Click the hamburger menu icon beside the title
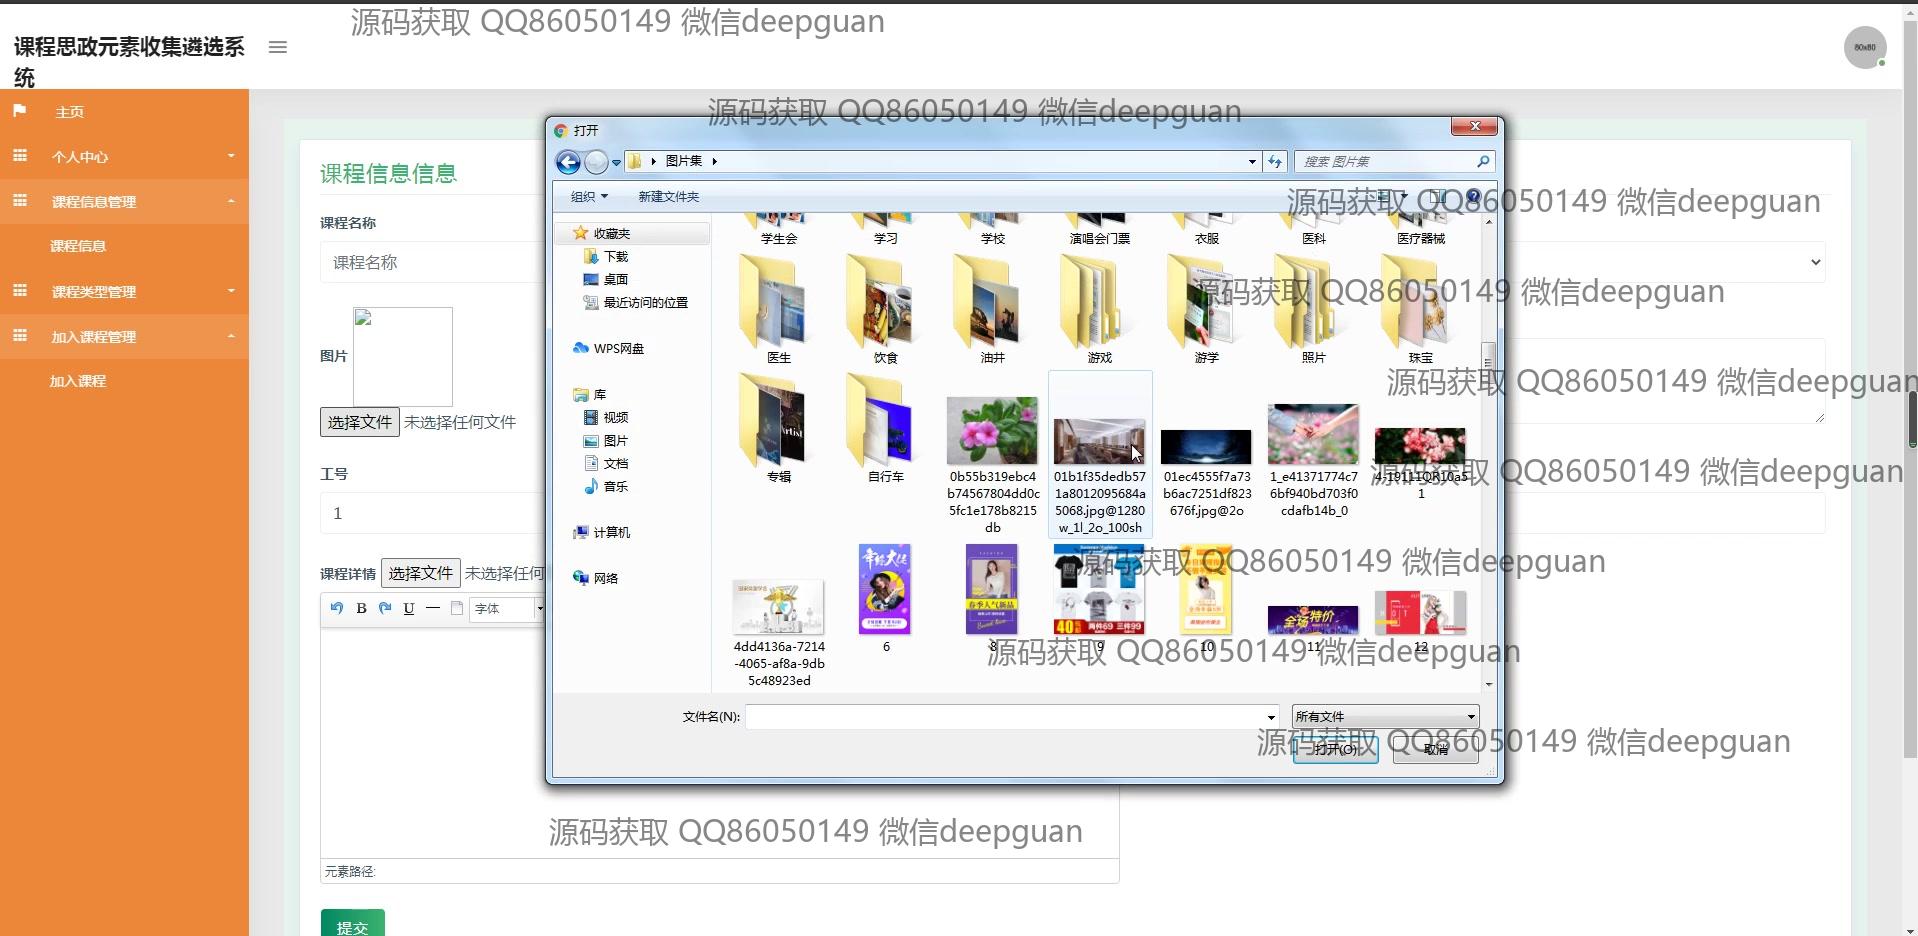The height and width of the screenshot is (936, 1918). coord(278,47)
